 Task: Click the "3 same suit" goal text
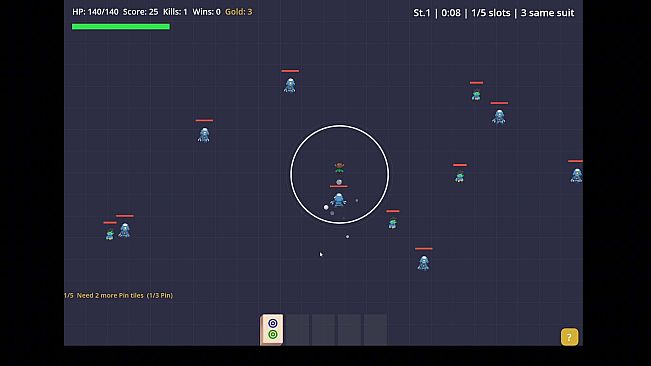tap(547, 13)
